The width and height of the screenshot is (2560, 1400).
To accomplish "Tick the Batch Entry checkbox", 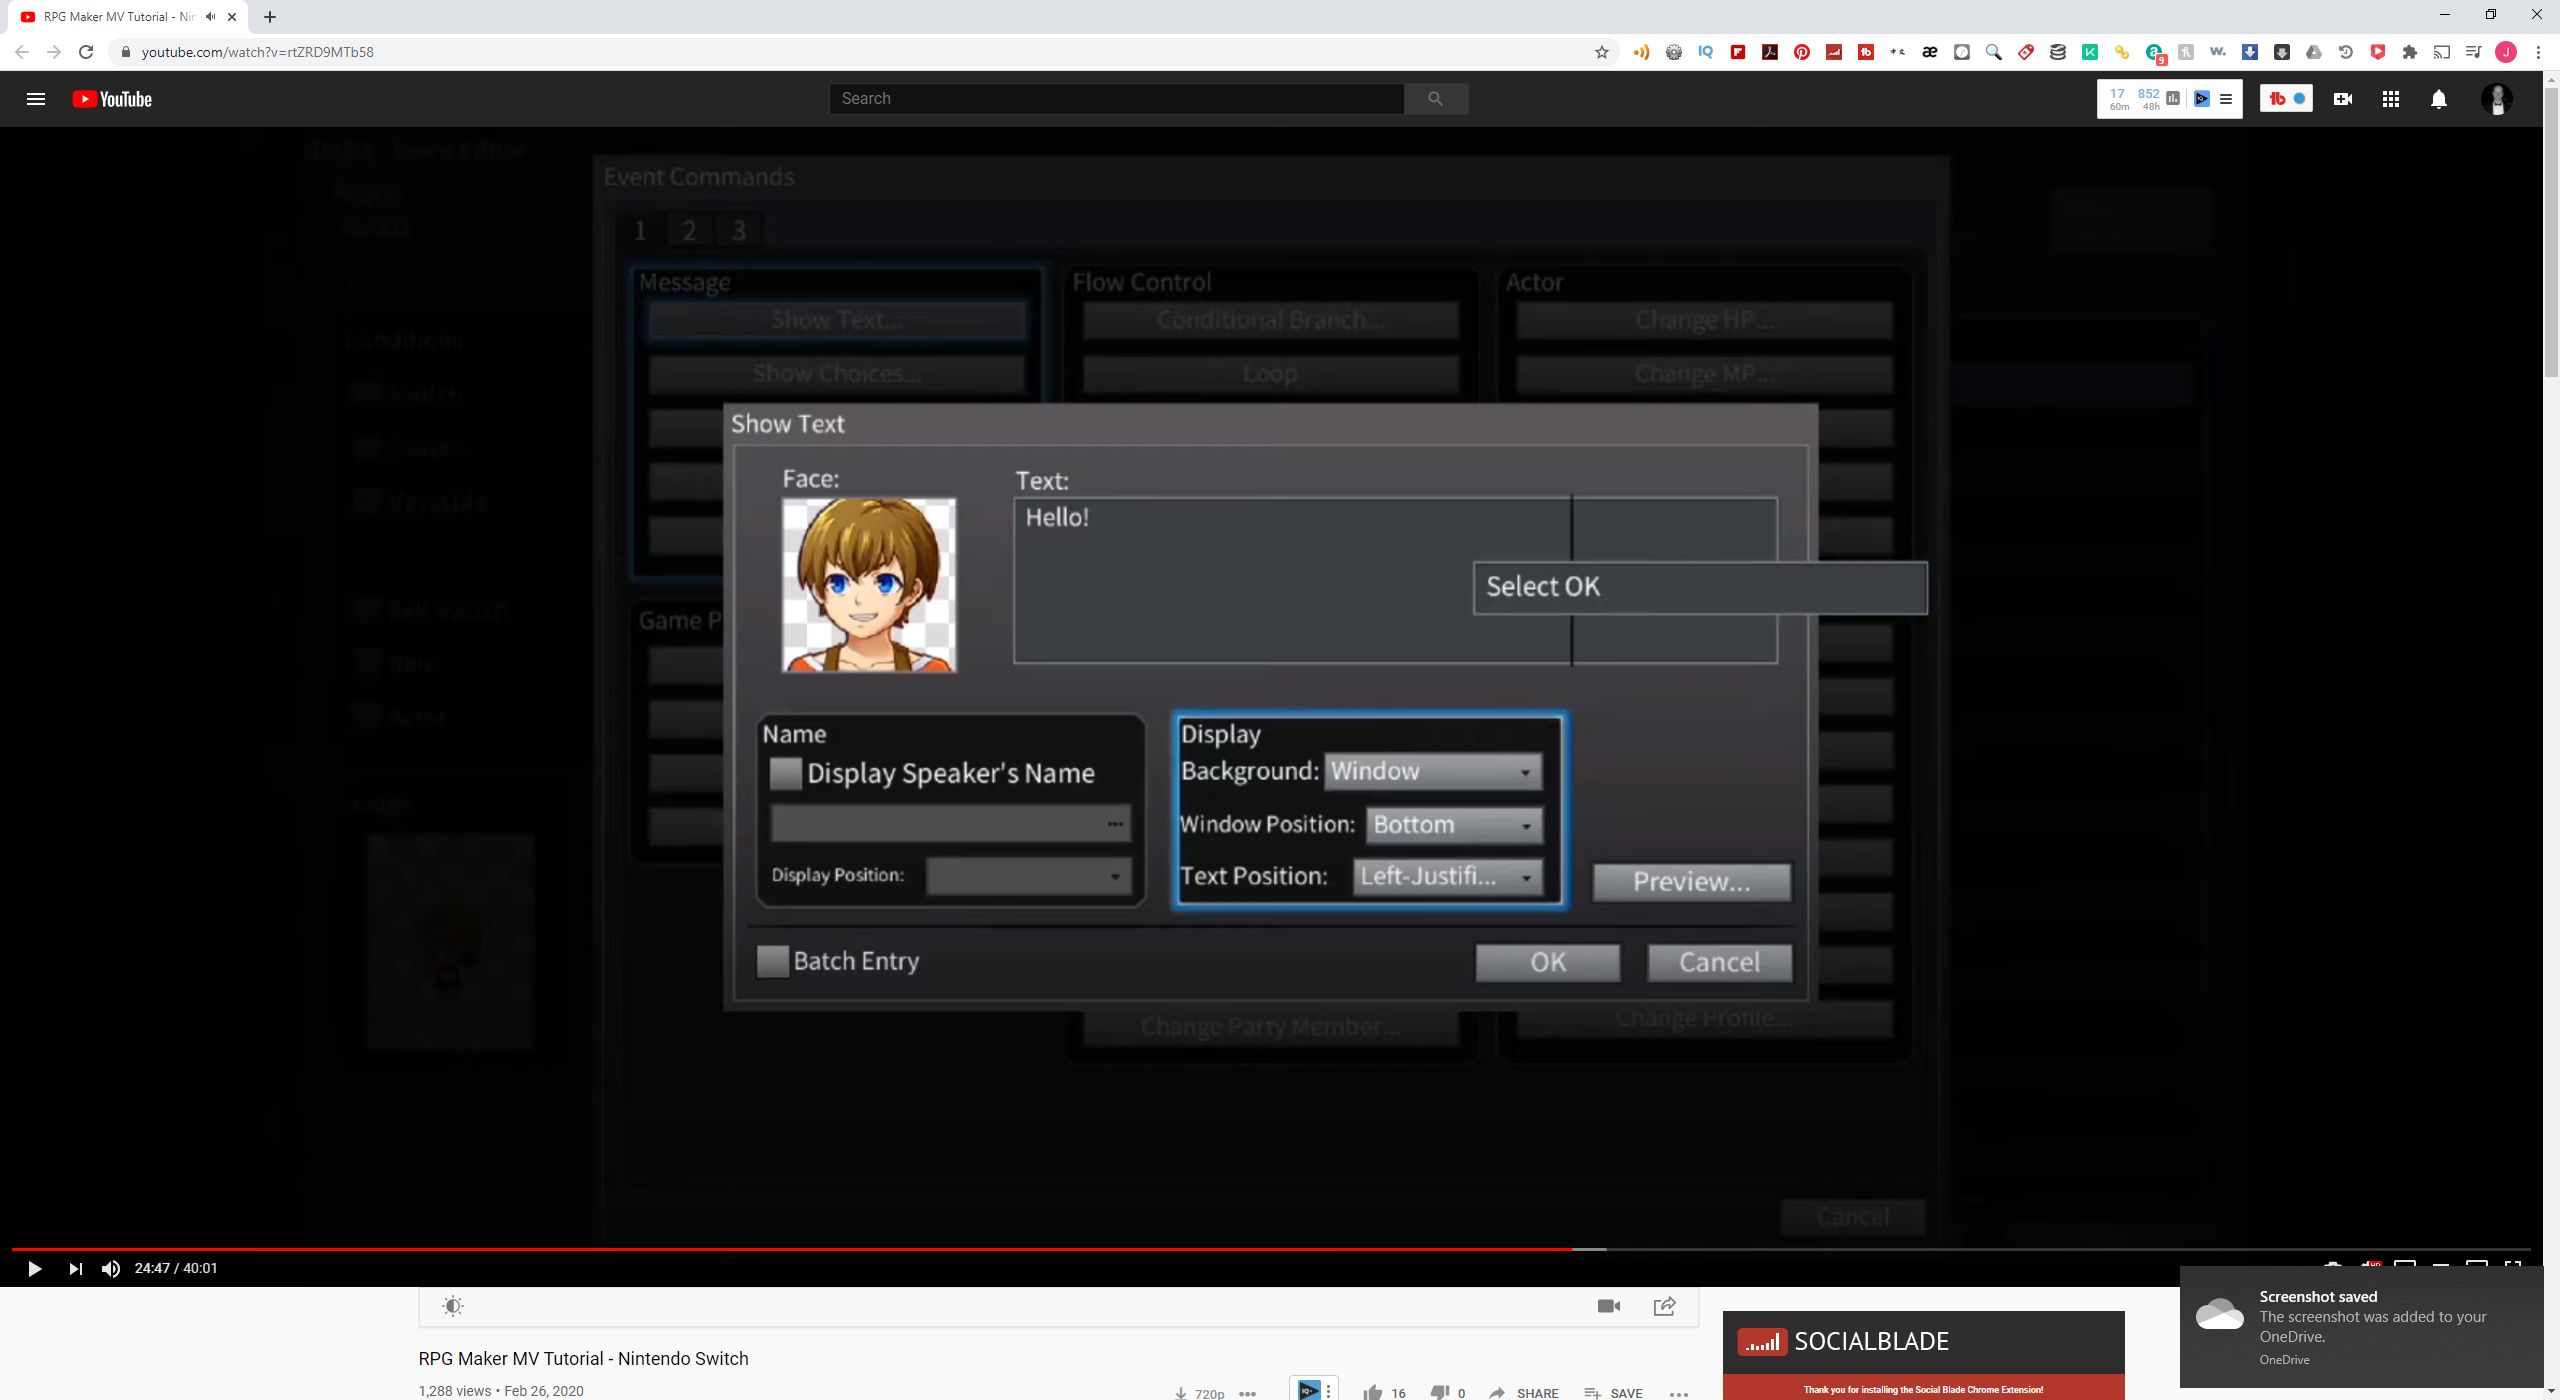I will [x=773, y=961].
